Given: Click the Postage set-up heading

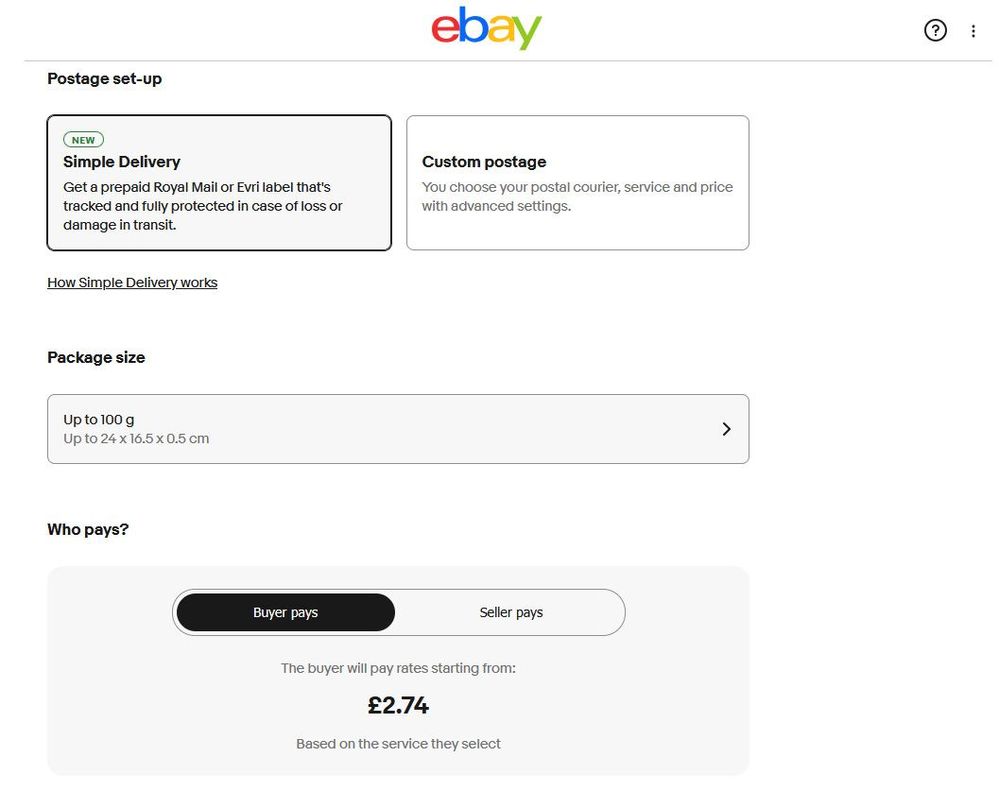Looking at the screenshot, I should pyautogui.click(x=104, y=79).
